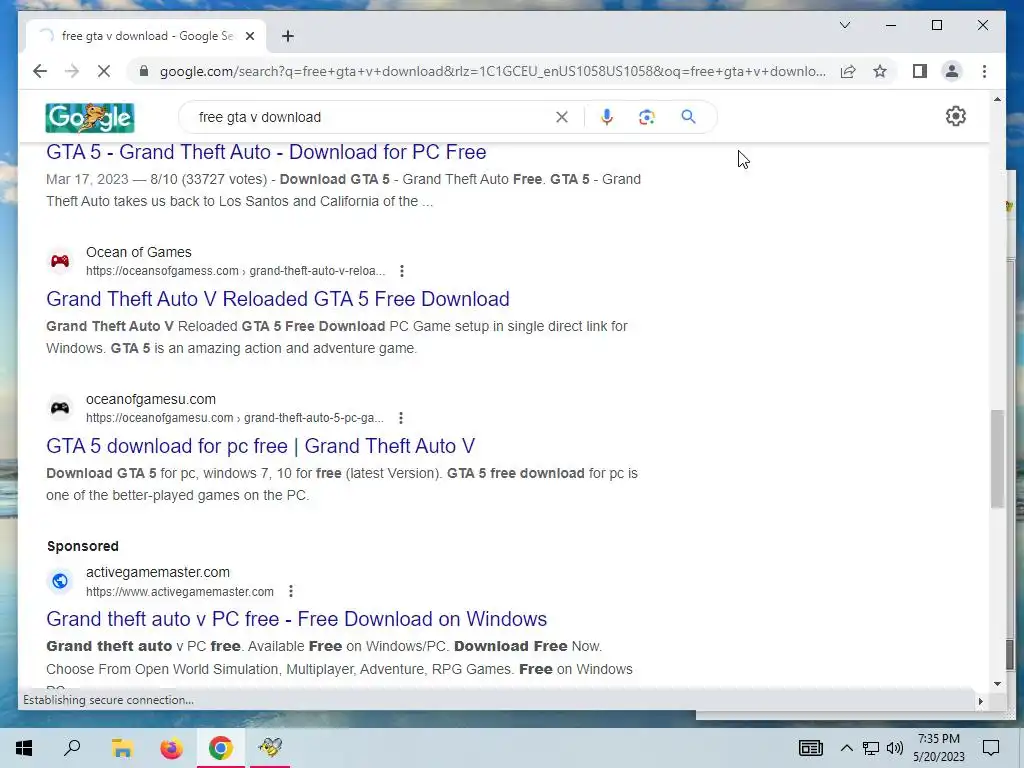The width and height of the screenshot is (1024, 768).
Task: Bookmark this page with the star
Action: (x=880, y=71)
